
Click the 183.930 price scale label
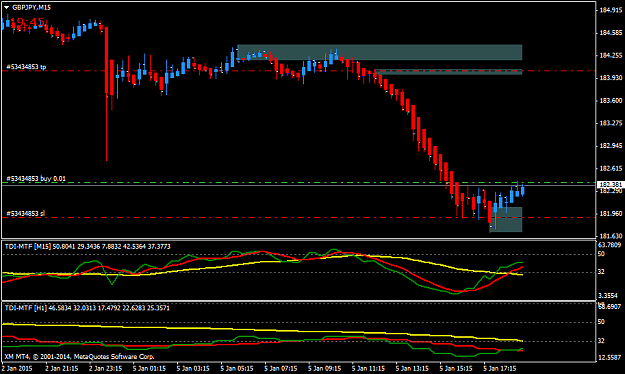pos(611,78)
